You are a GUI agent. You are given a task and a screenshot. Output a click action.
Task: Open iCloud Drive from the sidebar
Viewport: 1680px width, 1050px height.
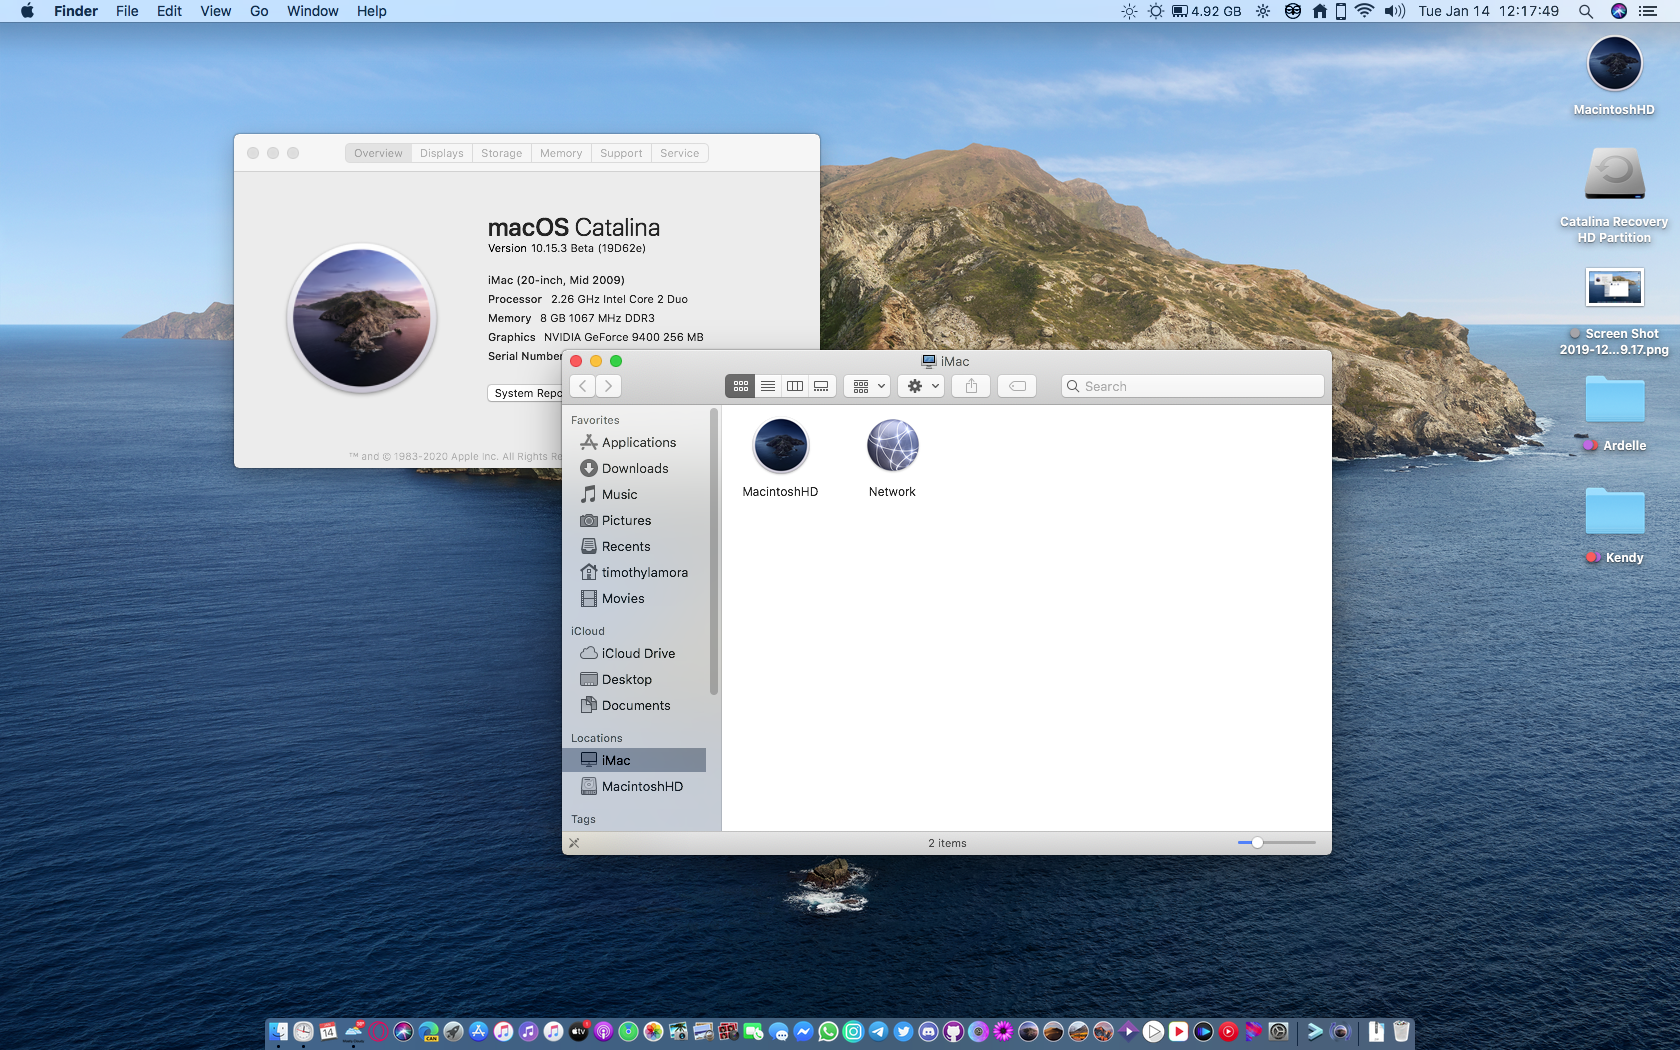point(638,654)
